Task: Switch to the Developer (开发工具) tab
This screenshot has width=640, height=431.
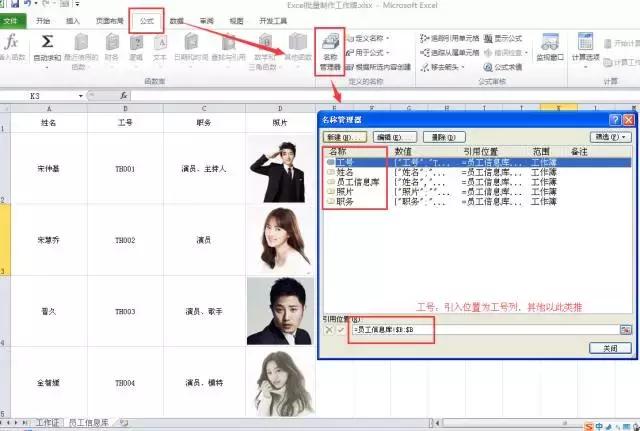Action: 273,21
